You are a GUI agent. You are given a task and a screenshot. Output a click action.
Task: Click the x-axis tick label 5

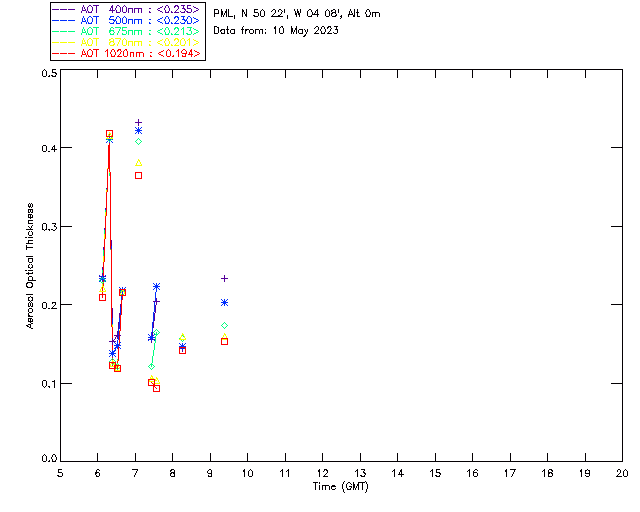tap(60, 473)
